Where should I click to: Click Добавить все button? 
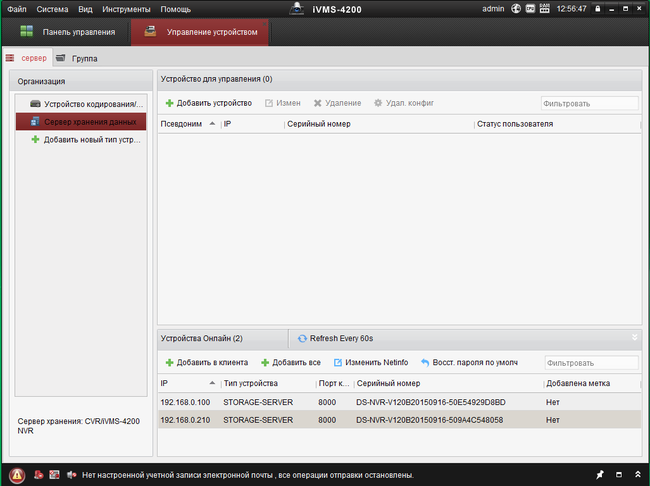click(x=291, y=362)
